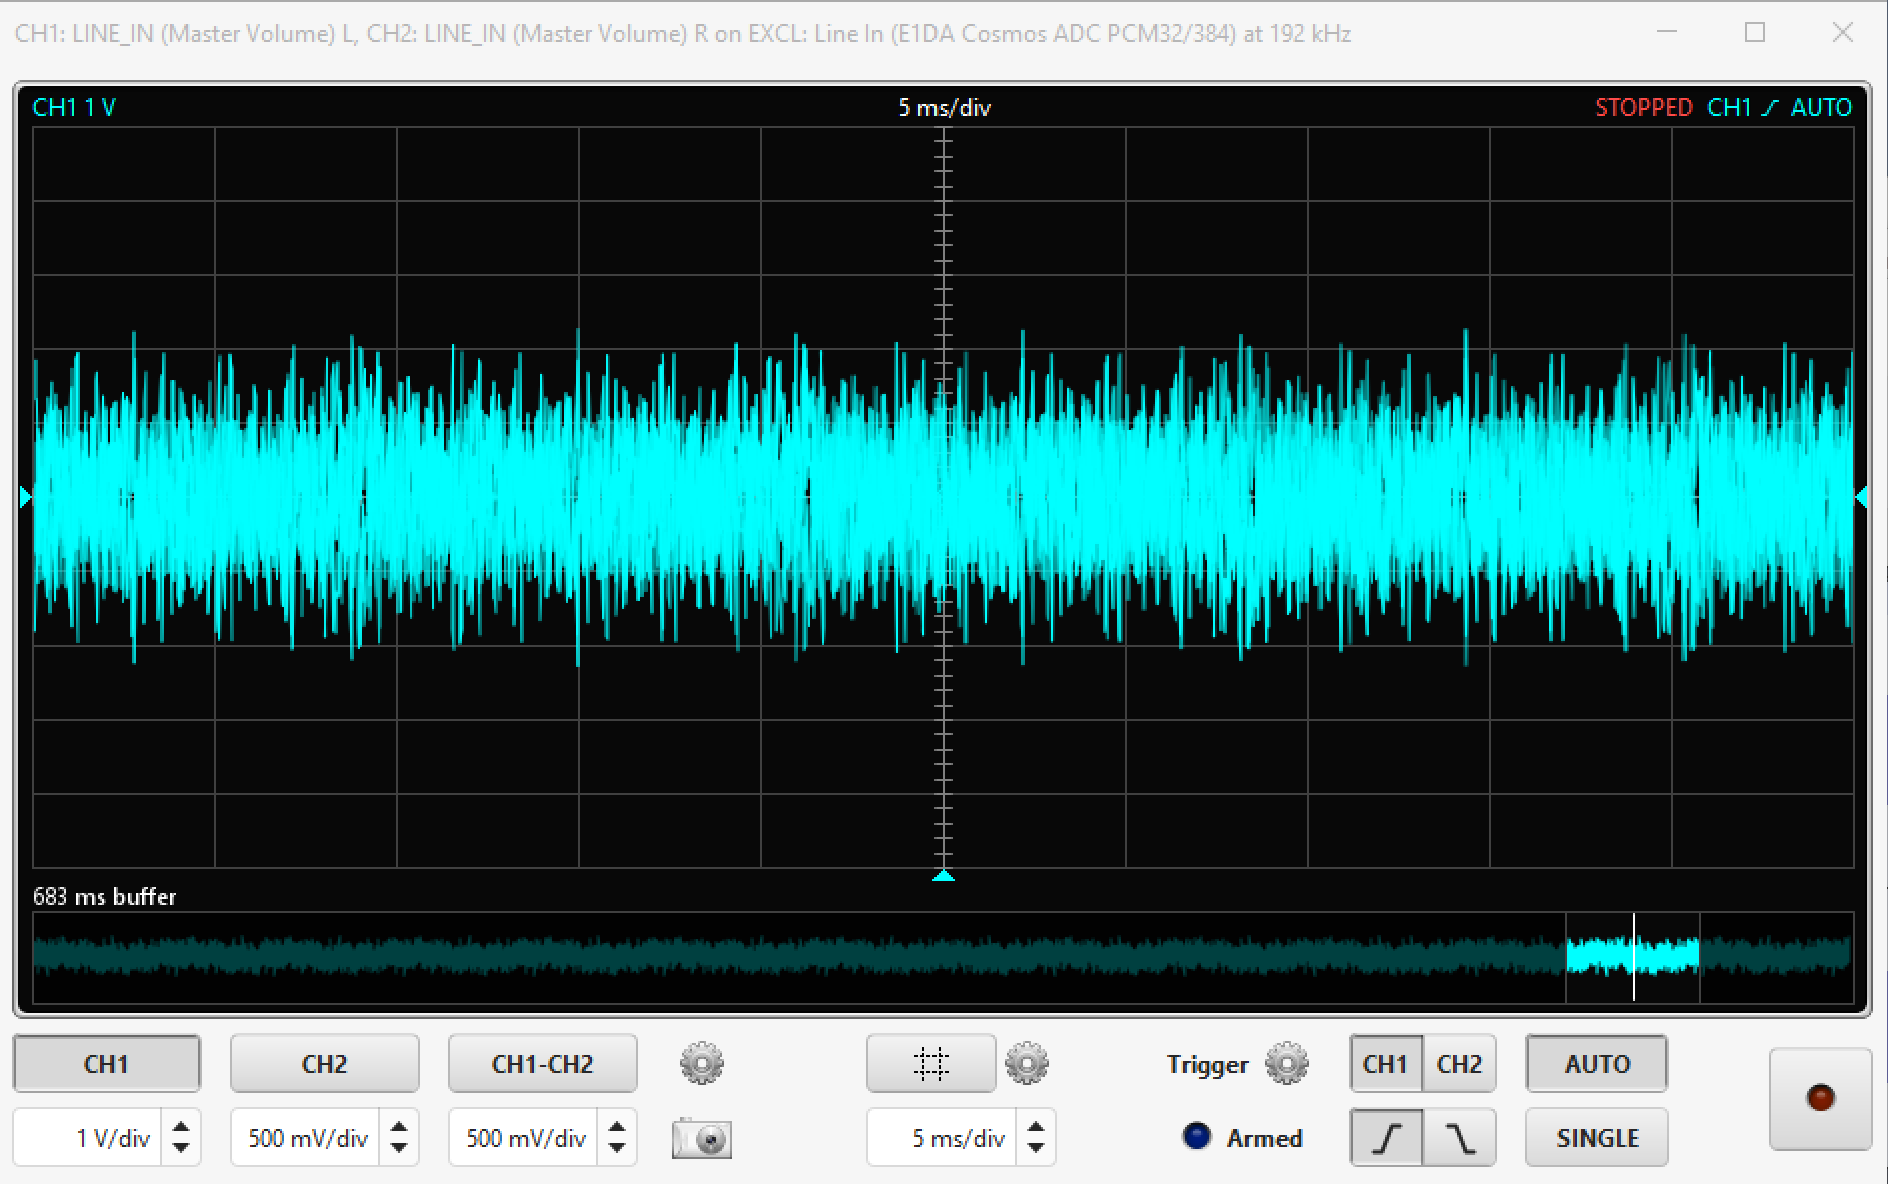This screenshot has height=1184, width=1888.
Task: Click the CH2 500 mV/div input field
Action: point(305,1138)
